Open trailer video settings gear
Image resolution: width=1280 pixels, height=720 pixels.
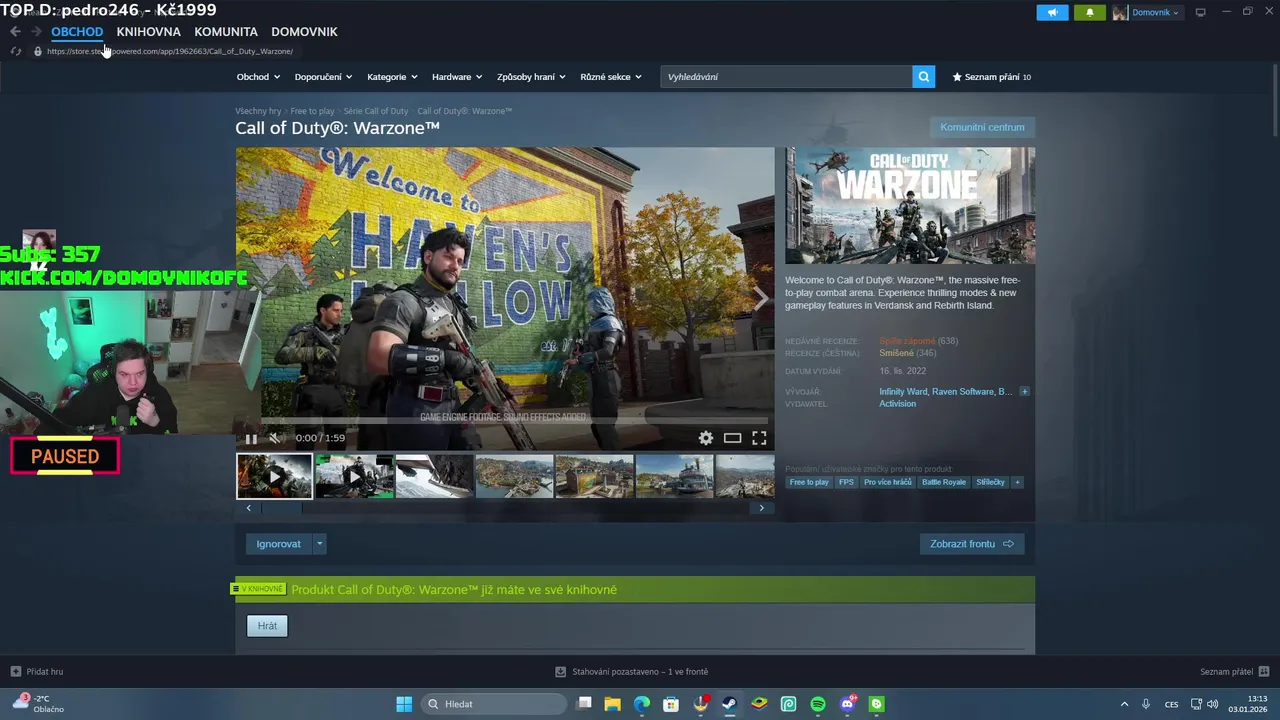pyautogui.click(x=706, y=438)
